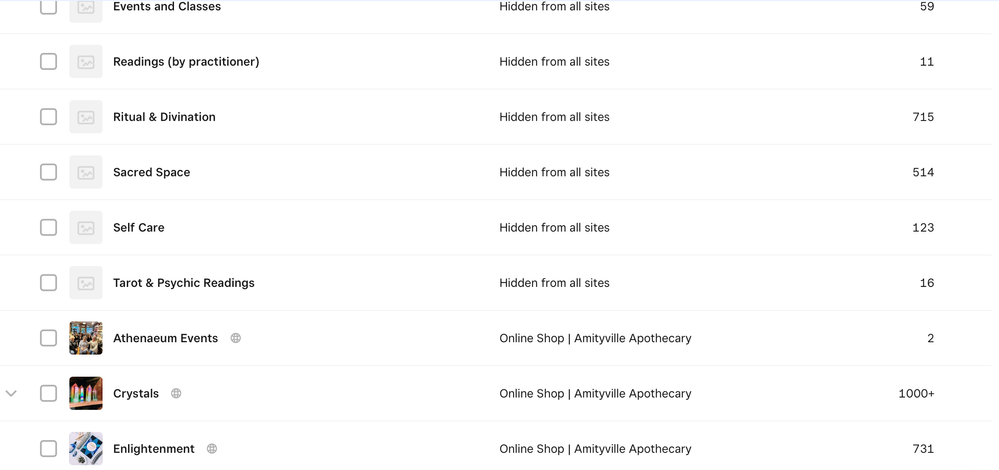The image size is (999, 470).
Task: Click placeholder image icon for Tarot & Psychic Readings
Action: coord(86,283)
